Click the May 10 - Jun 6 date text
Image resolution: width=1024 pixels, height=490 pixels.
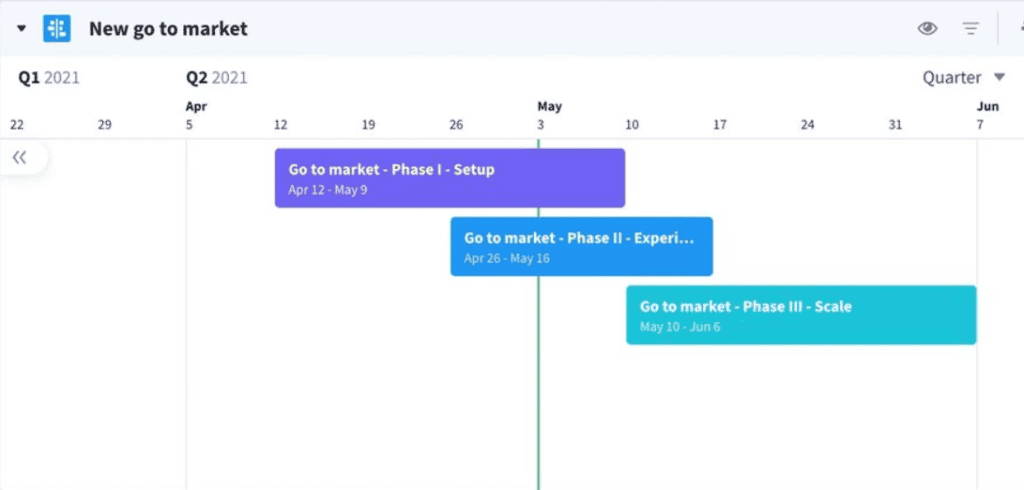[680, 327]
